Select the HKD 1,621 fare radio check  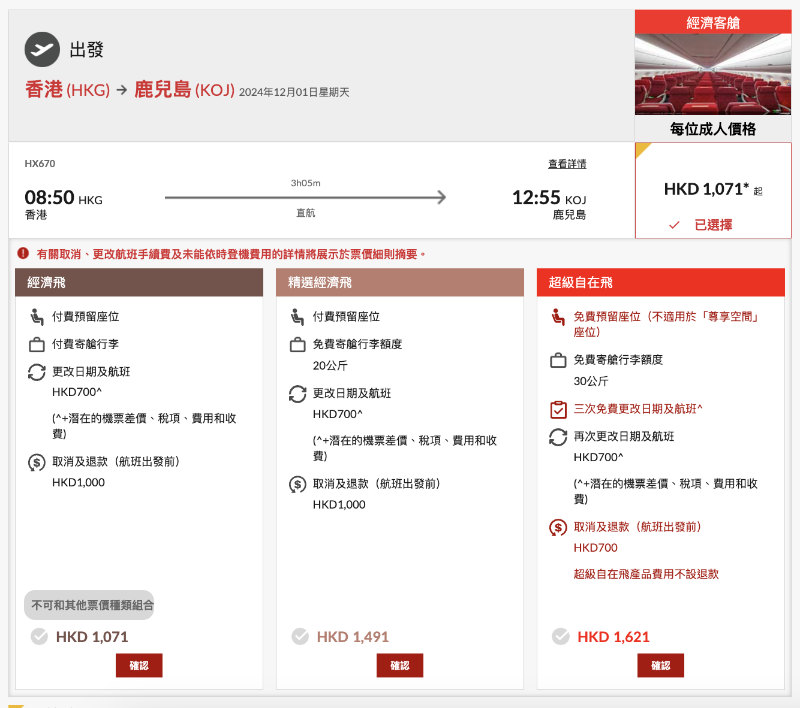561,637
